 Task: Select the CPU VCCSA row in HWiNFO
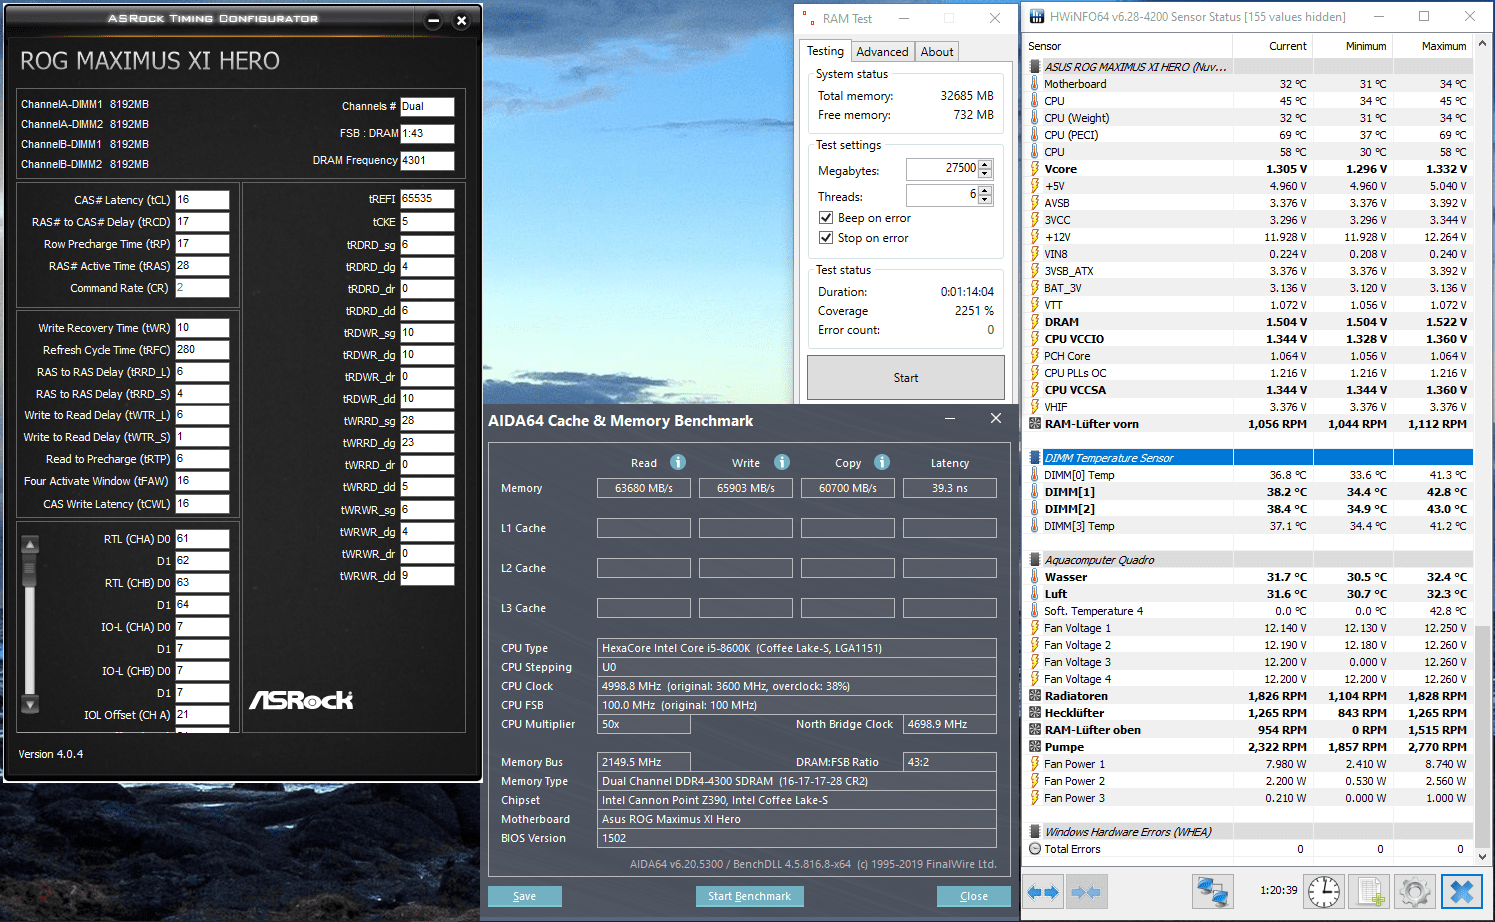pos(1249,390)
